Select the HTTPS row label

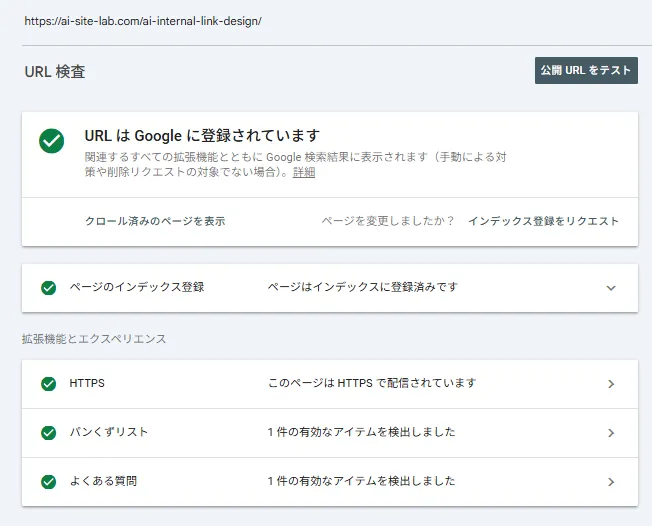click(x=87, y=383)
